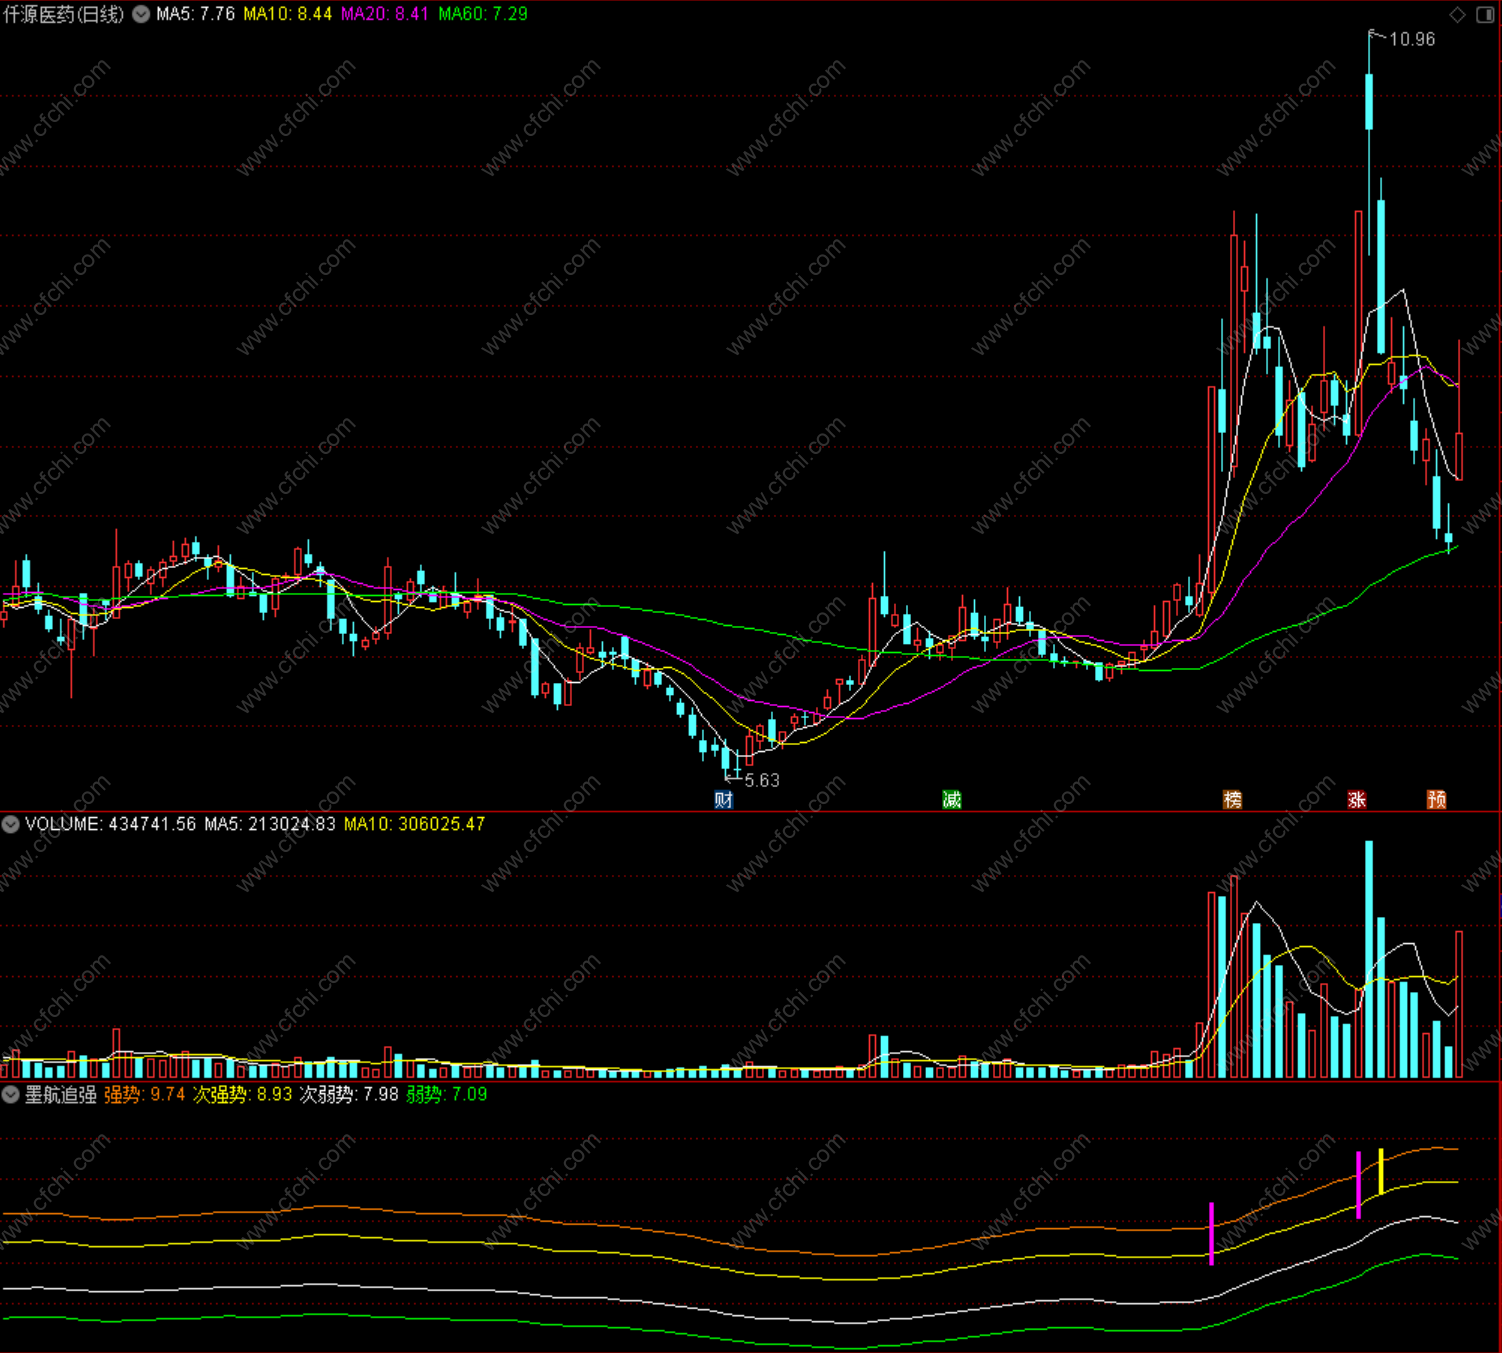The image size is (1502, 1353).
Task: Click the orange 榜 marker below the chart
Action: (1232, 799)
